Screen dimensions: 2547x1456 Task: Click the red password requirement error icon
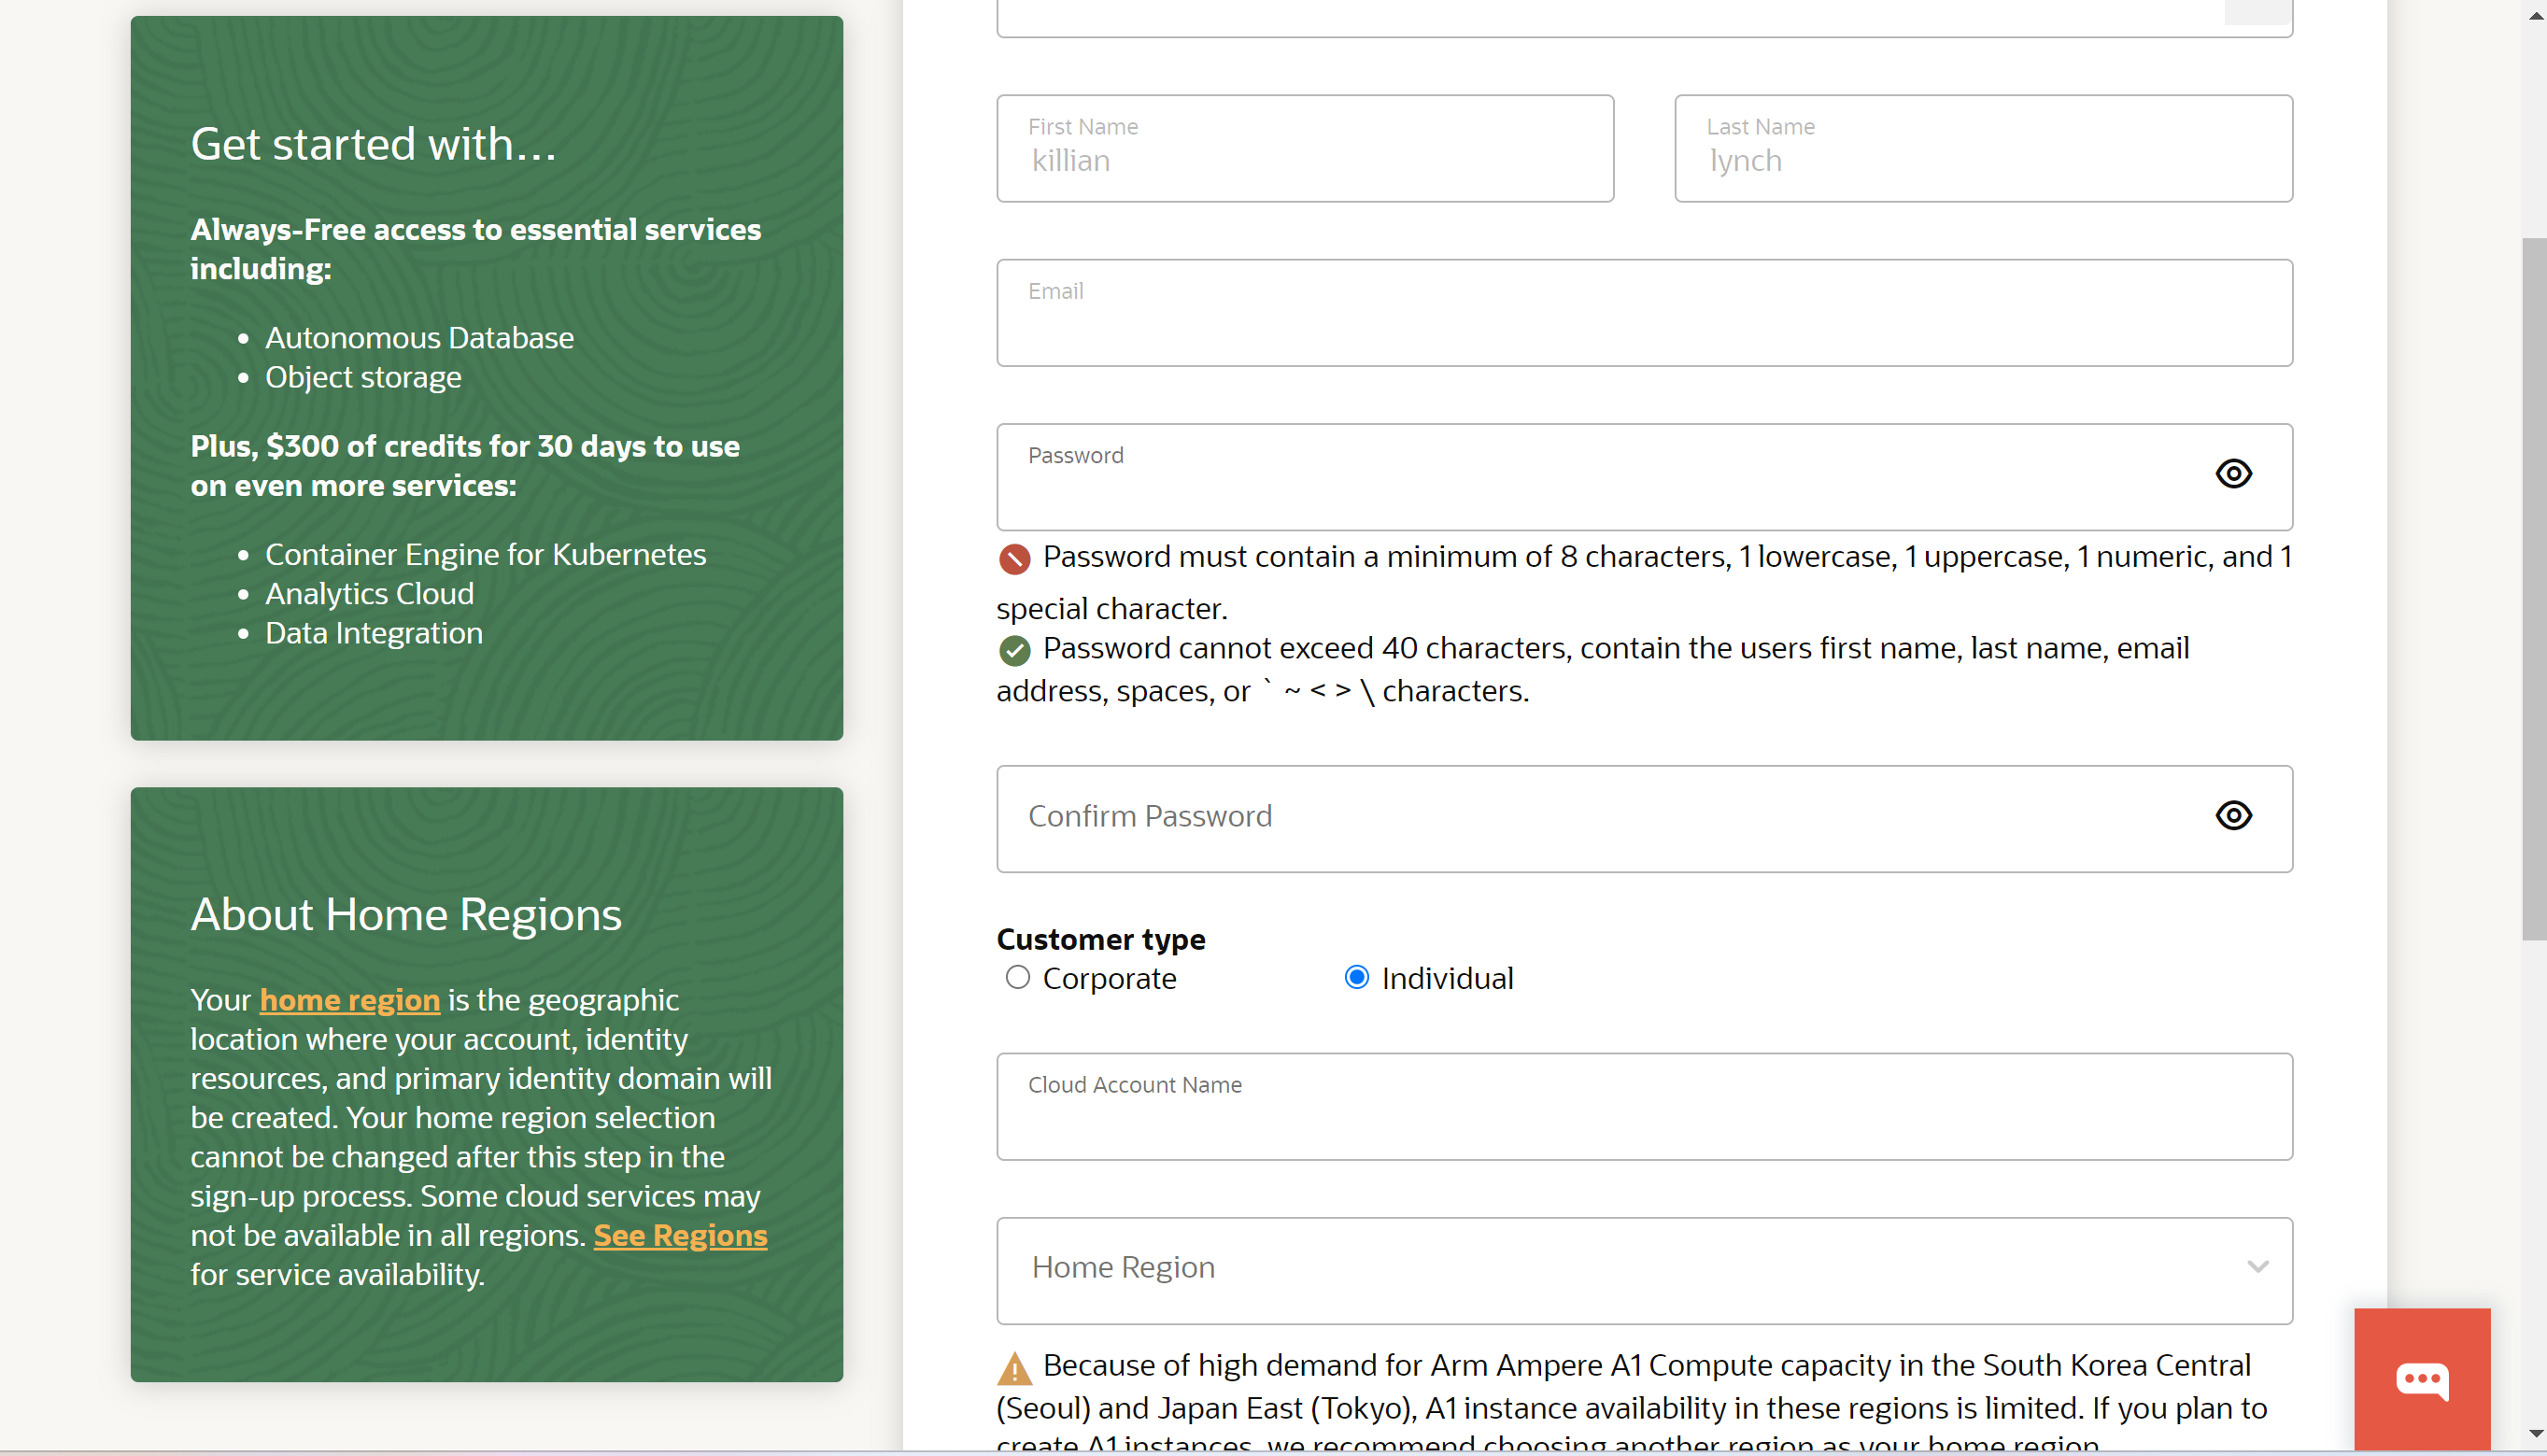[1014, 559]
